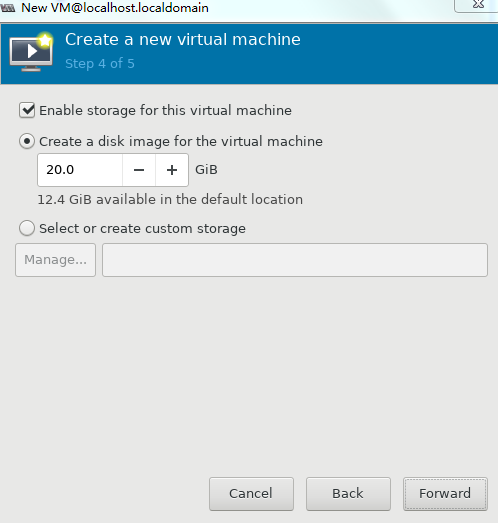498x523 pixels.
Task: Click the Manage... storage button
Action: [x=55, y=260]
